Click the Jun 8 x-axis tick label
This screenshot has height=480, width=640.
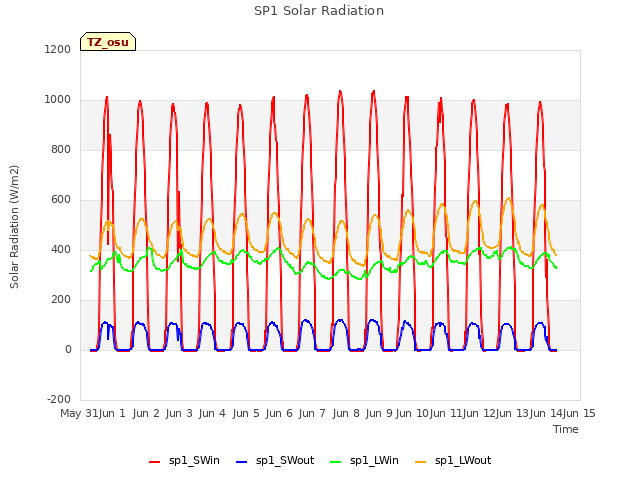346,413
